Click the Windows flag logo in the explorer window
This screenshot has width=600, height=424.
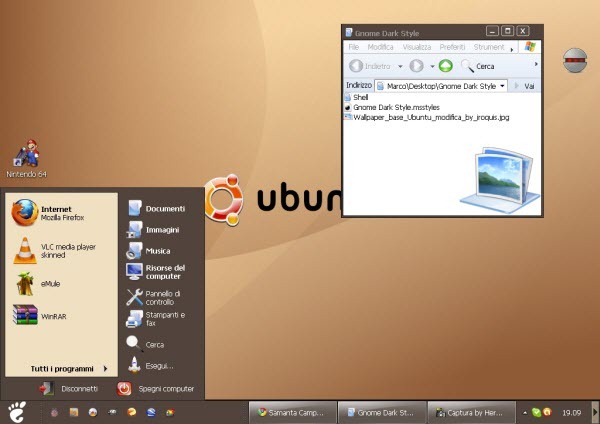530,47
